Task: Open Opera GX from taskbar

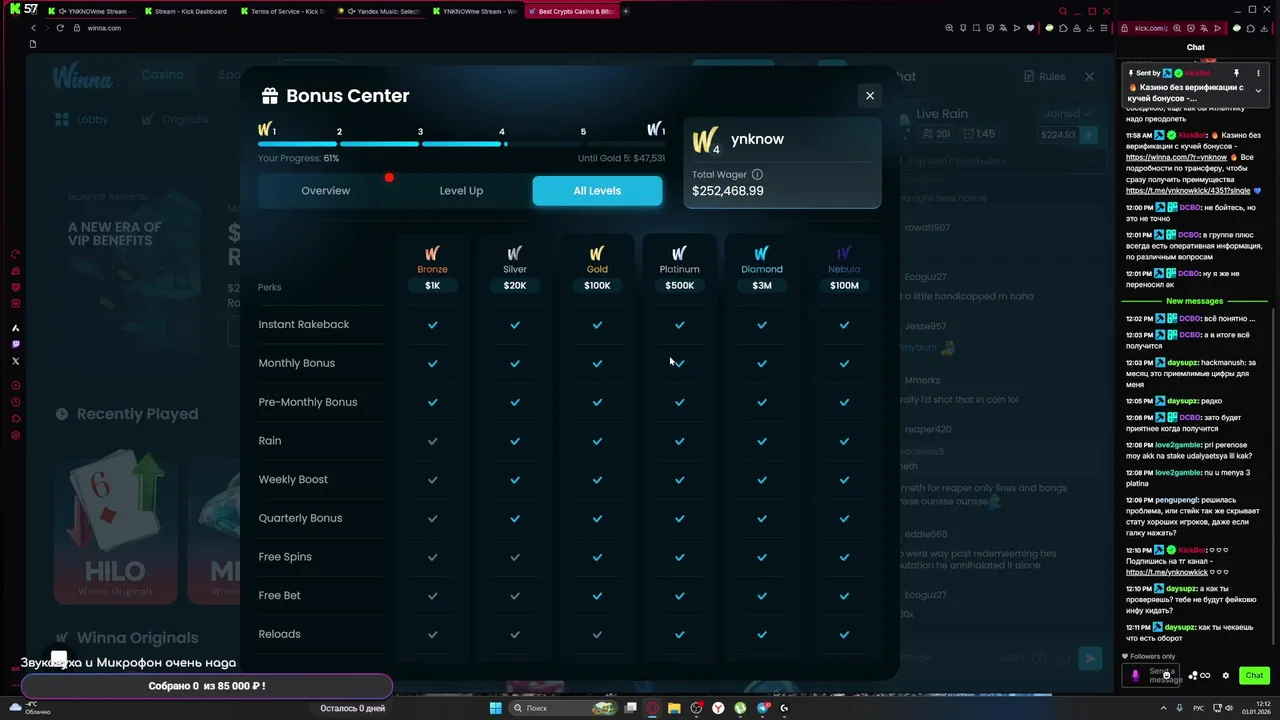Action: point(653,708)
